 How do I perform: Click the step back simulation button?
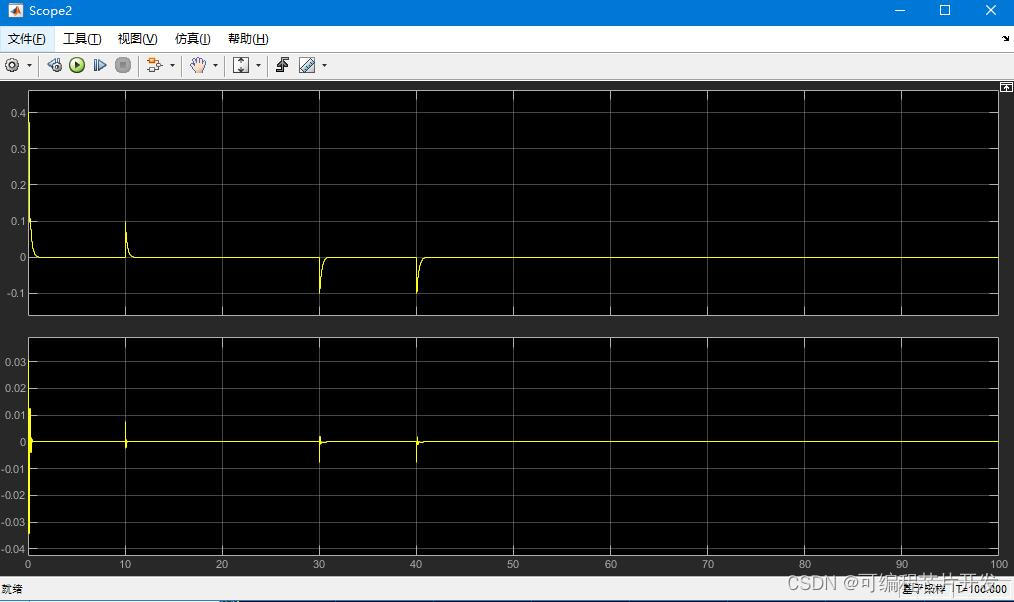coord(55,65)
